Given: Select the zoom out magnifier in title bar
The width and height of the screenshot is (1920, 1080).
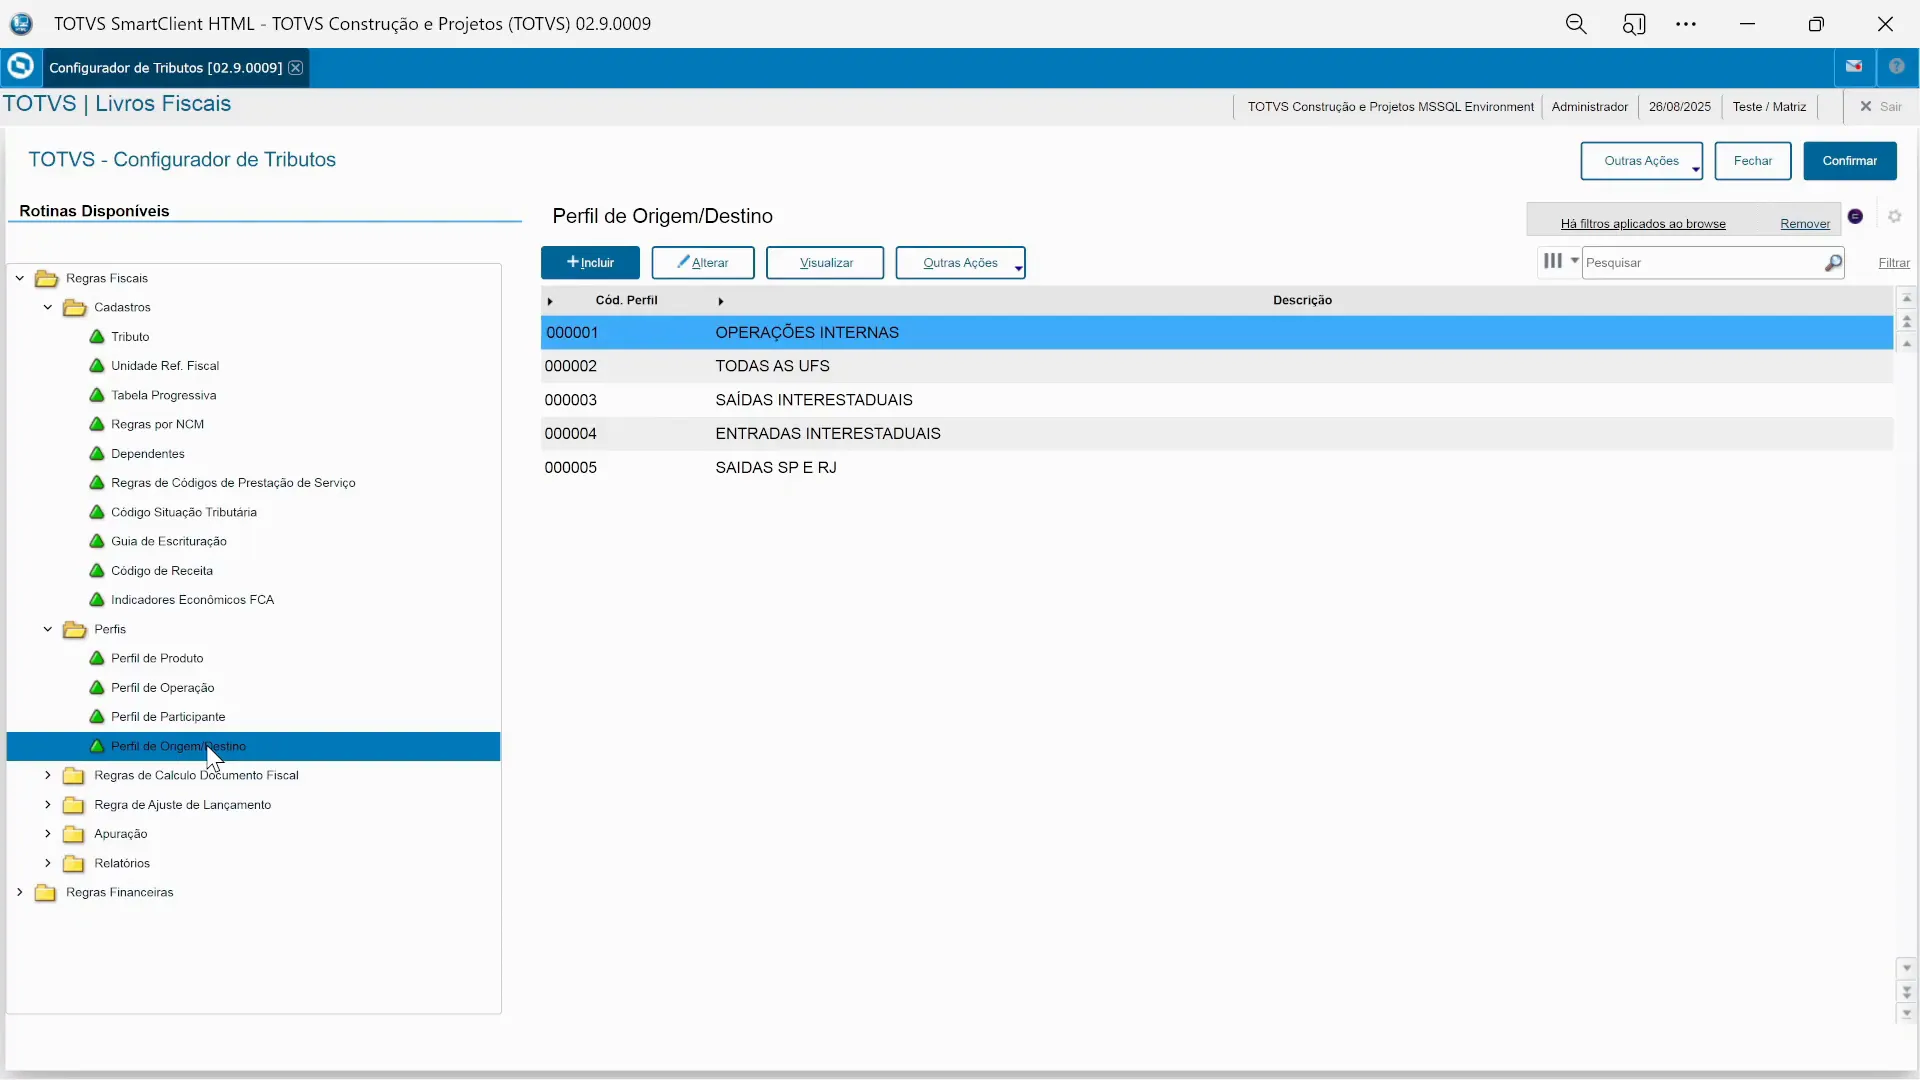Looking at the screenshot, I should coord(1576,23).
